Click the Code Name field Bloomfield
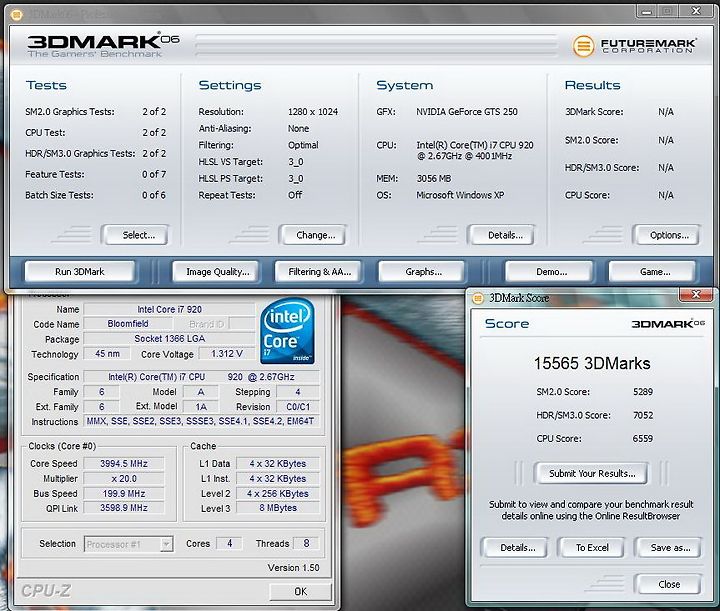Viewport: 720px width, 611px height. coord(128,324)
